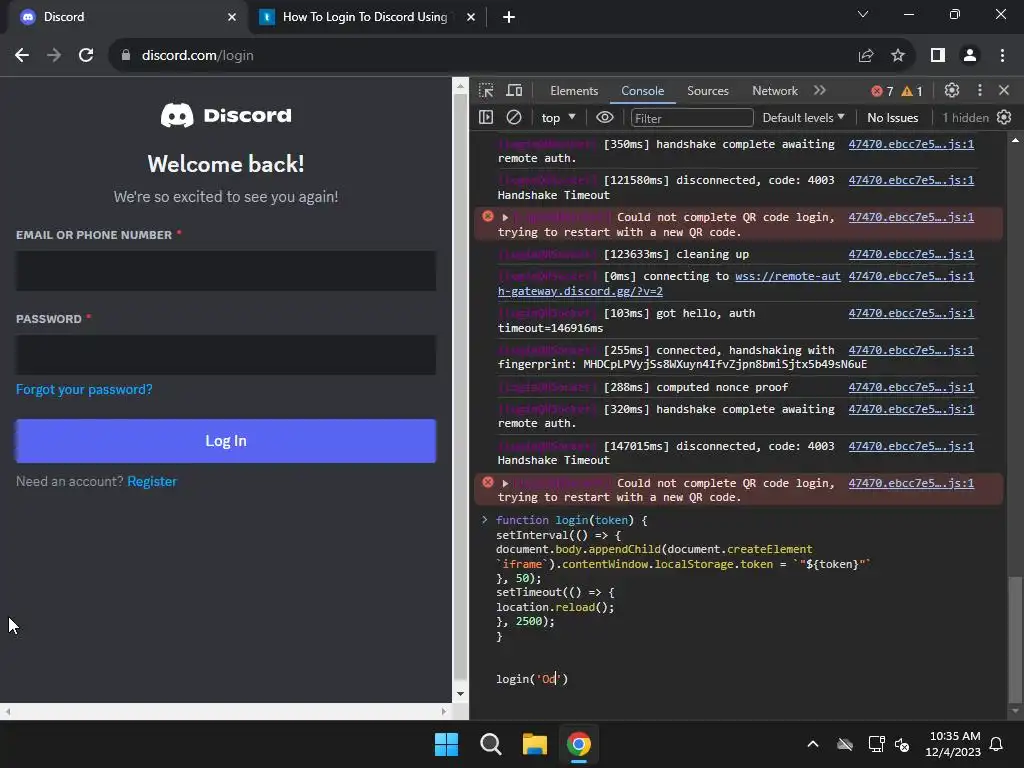Screen dimensions: 1024x768
Task: Open the Network tab
Action: [775, 91]
